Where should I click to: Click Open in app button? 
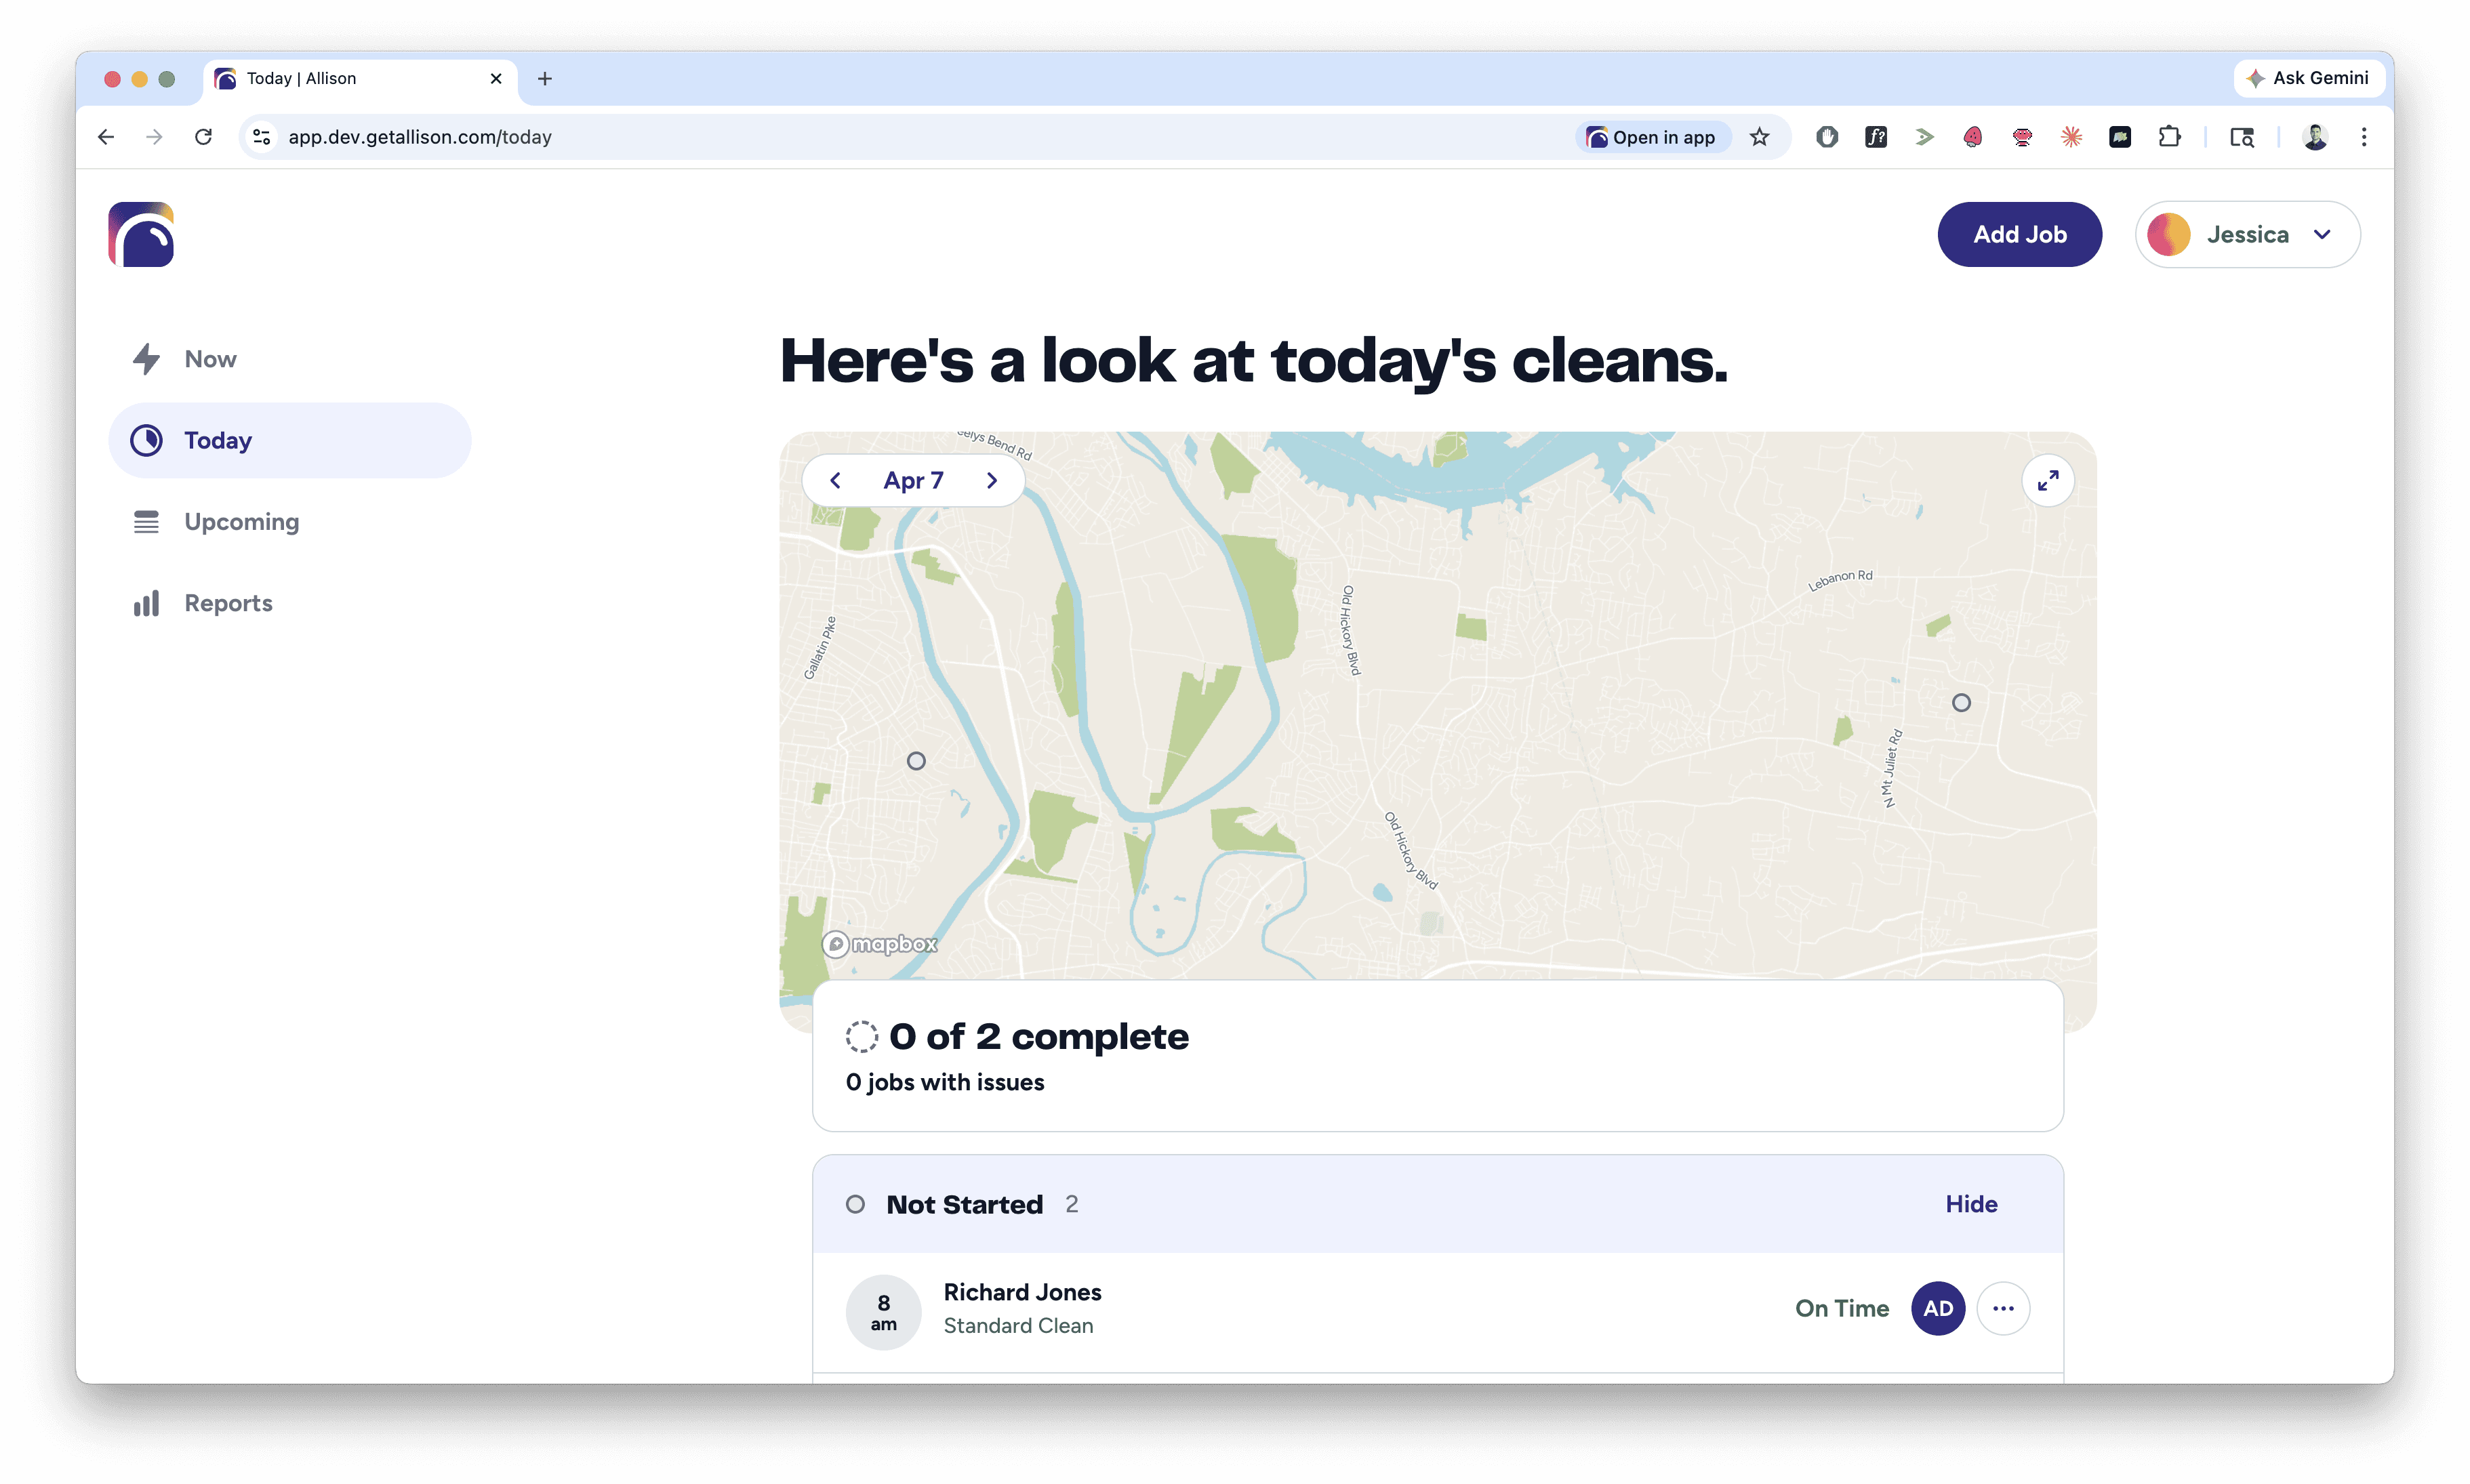click(1651, 137)
